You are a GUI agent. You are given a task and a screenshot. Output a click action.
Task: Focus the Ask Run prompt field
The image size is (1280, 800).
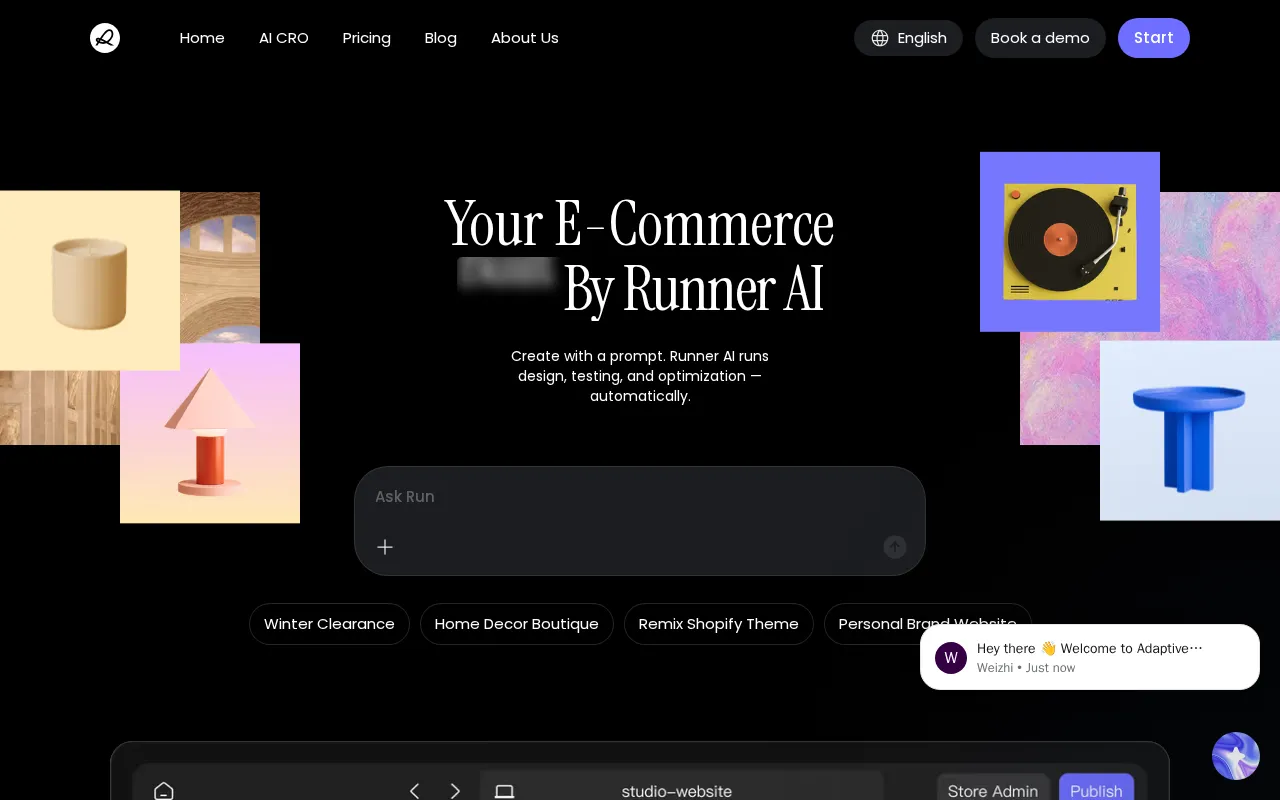(x=640, y=497)
